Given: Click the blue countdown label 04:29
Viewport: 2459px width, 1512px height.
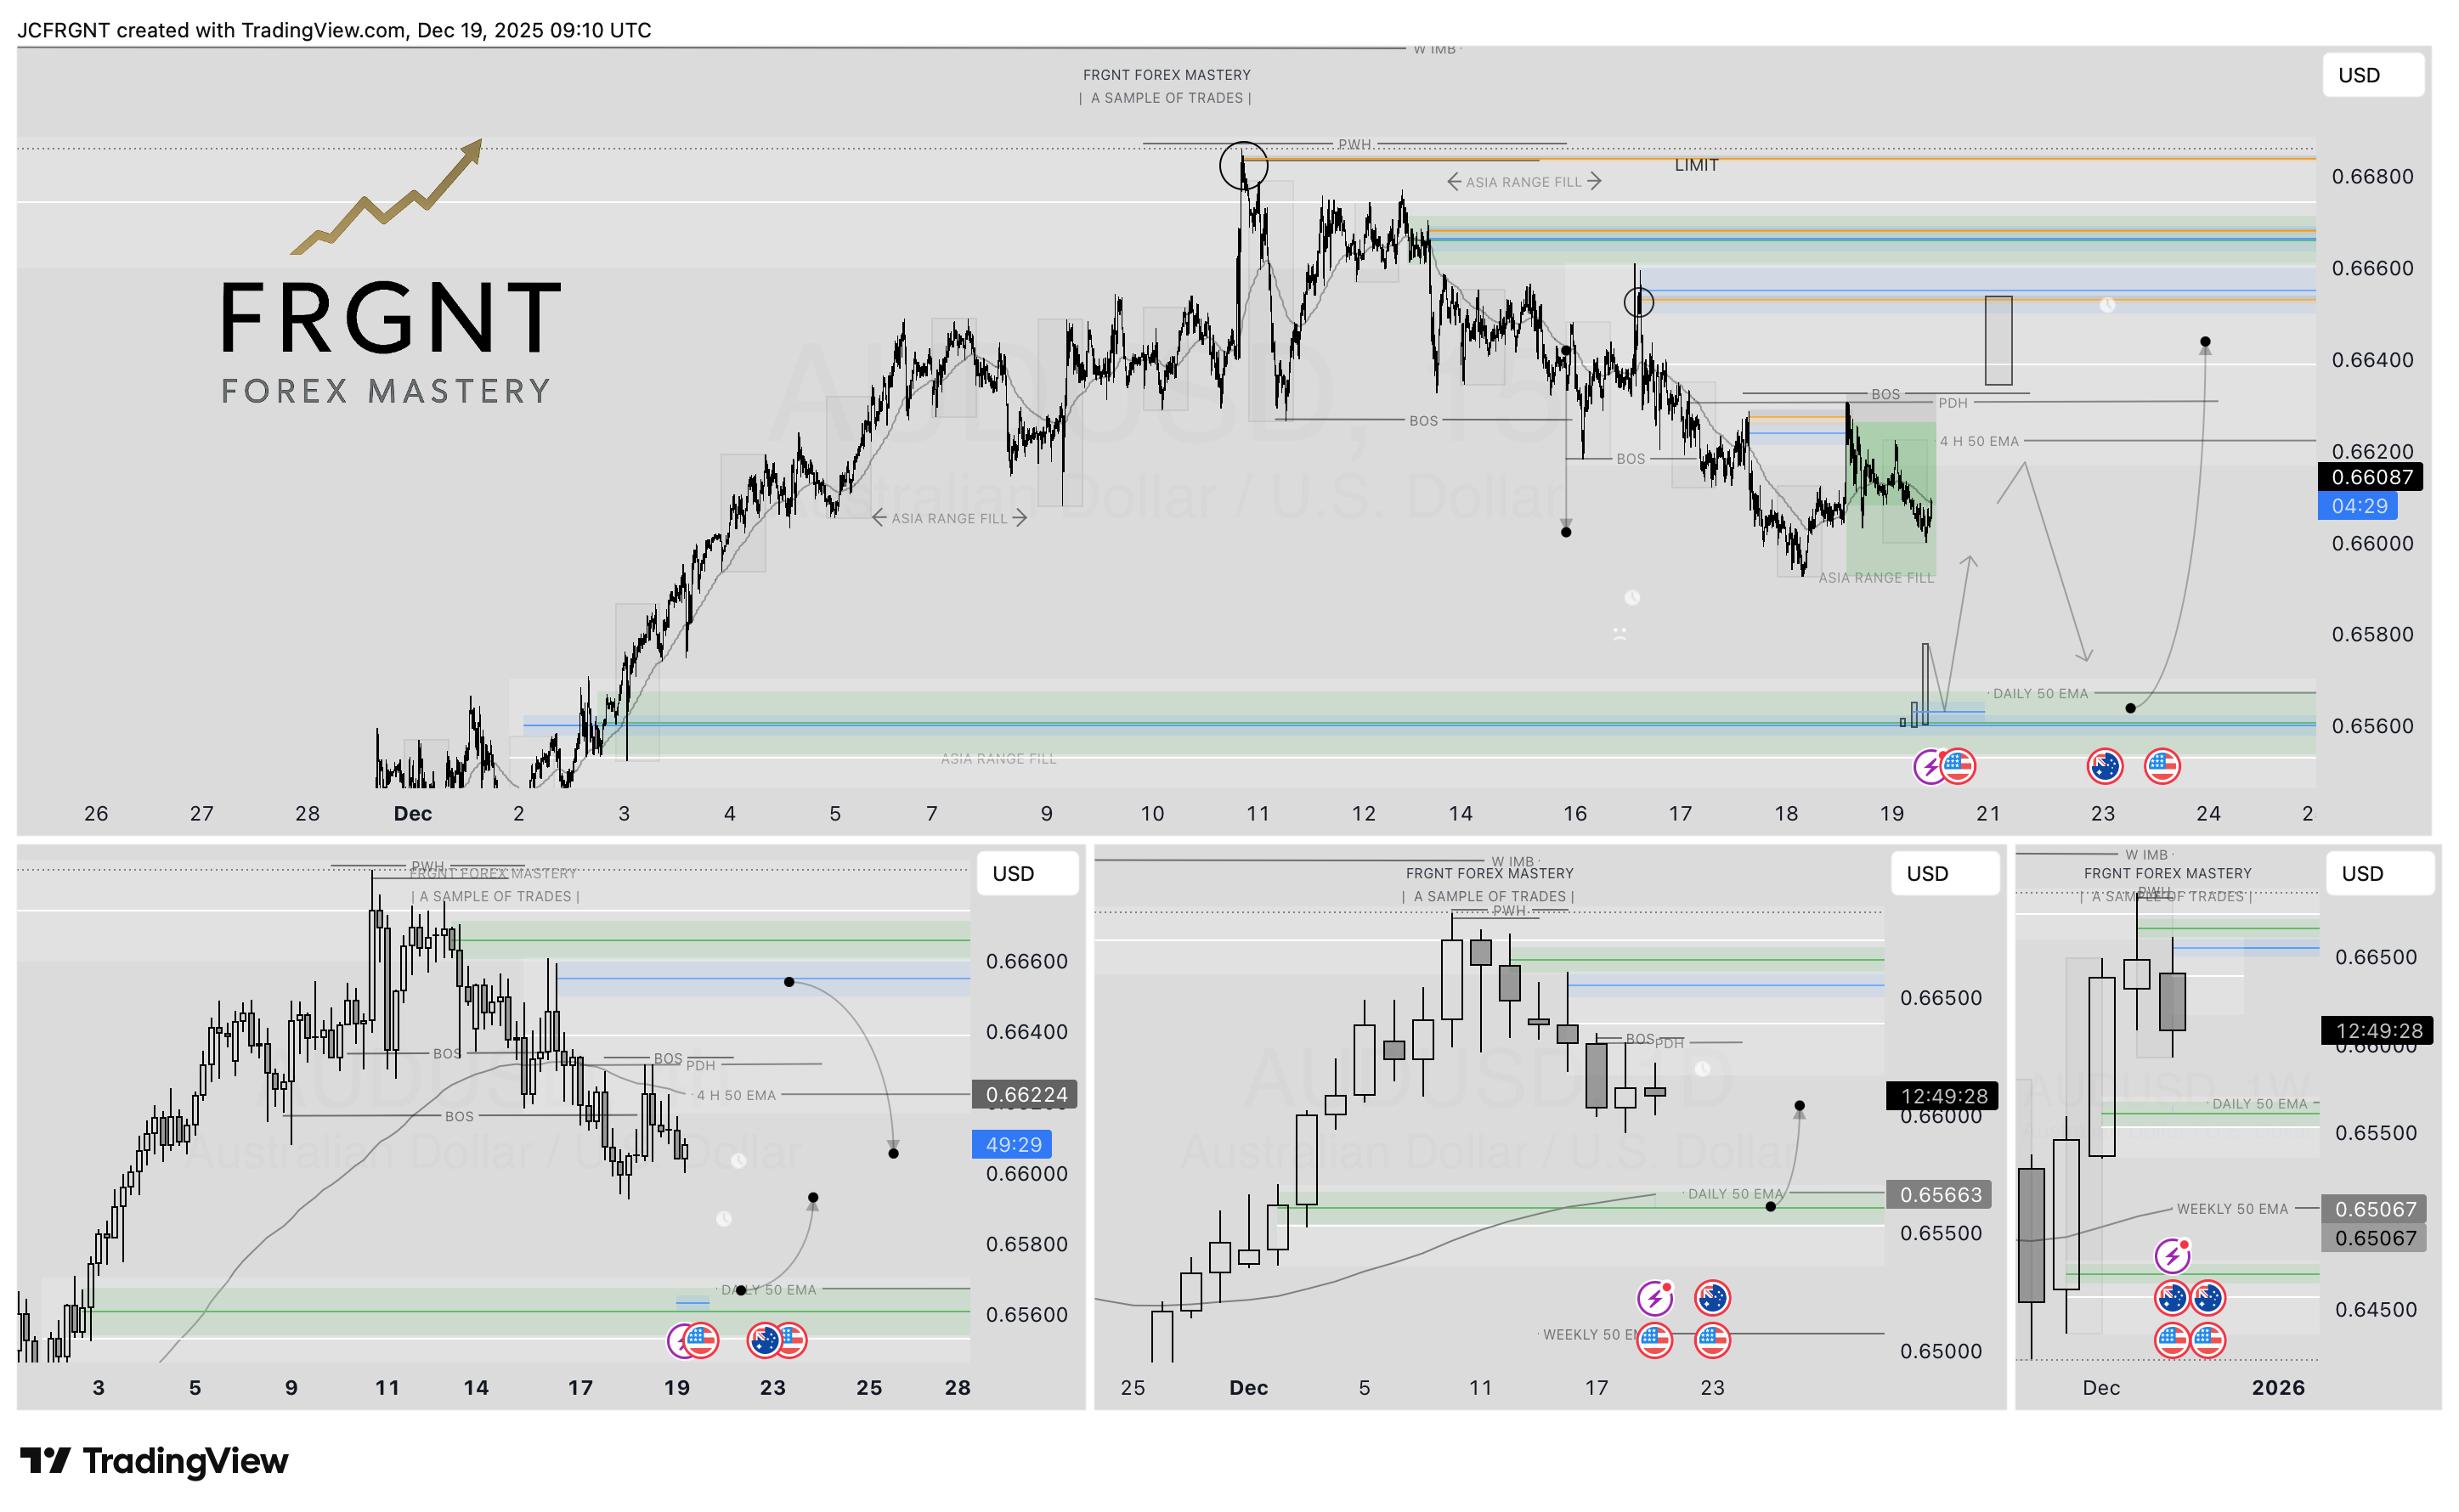Looking at the screenshot, I should [x=2357, y=506].
